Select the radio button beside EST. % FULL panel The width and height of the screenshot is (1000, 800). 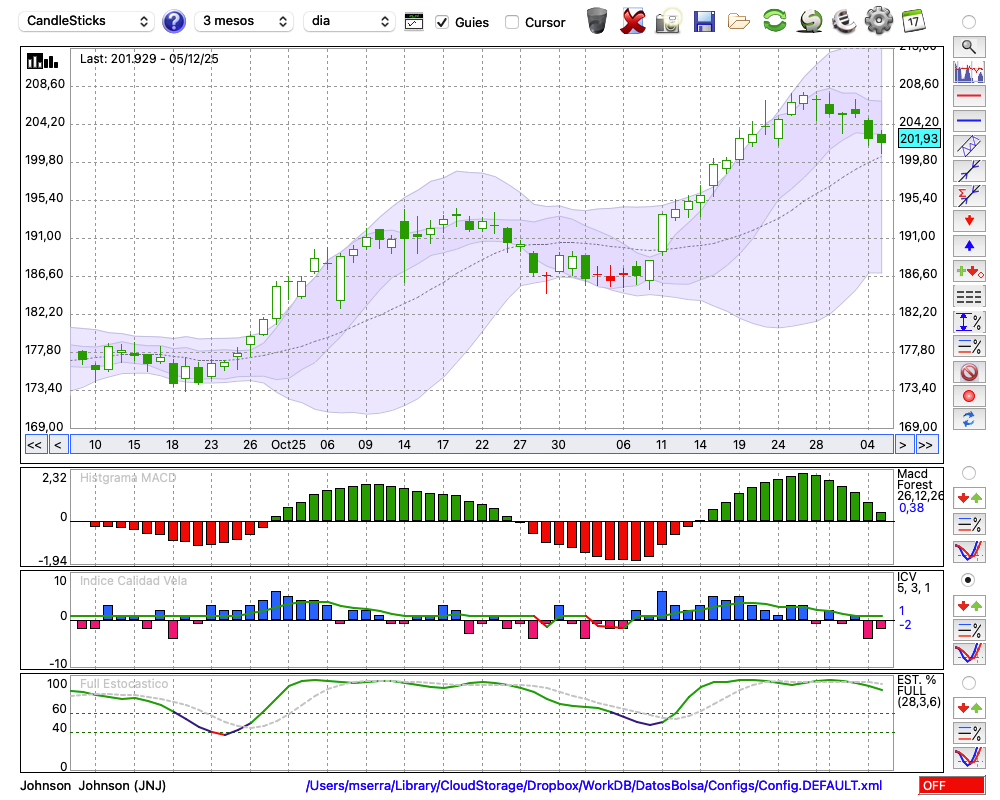(968, 683)
